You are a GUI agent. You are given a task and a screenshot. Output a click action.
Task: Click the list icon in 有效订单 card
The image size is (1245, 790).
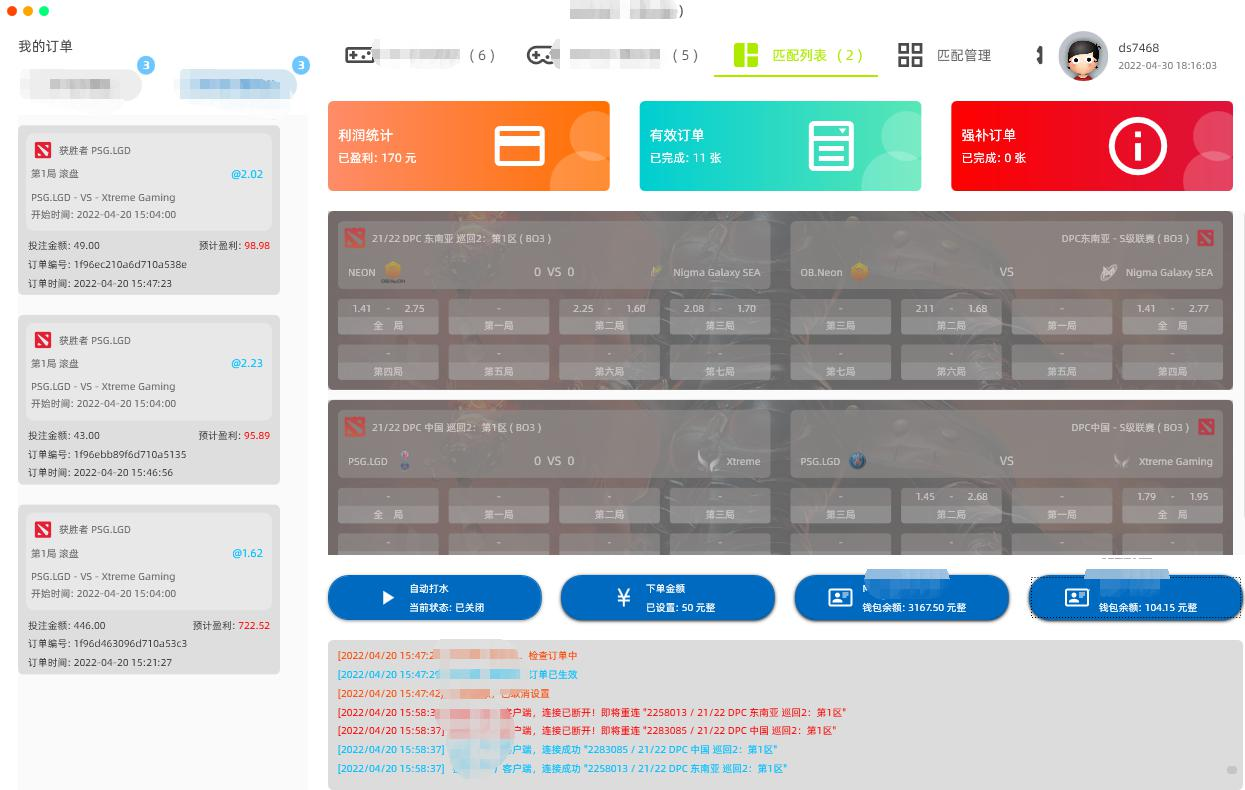click(x=831, y=146)
